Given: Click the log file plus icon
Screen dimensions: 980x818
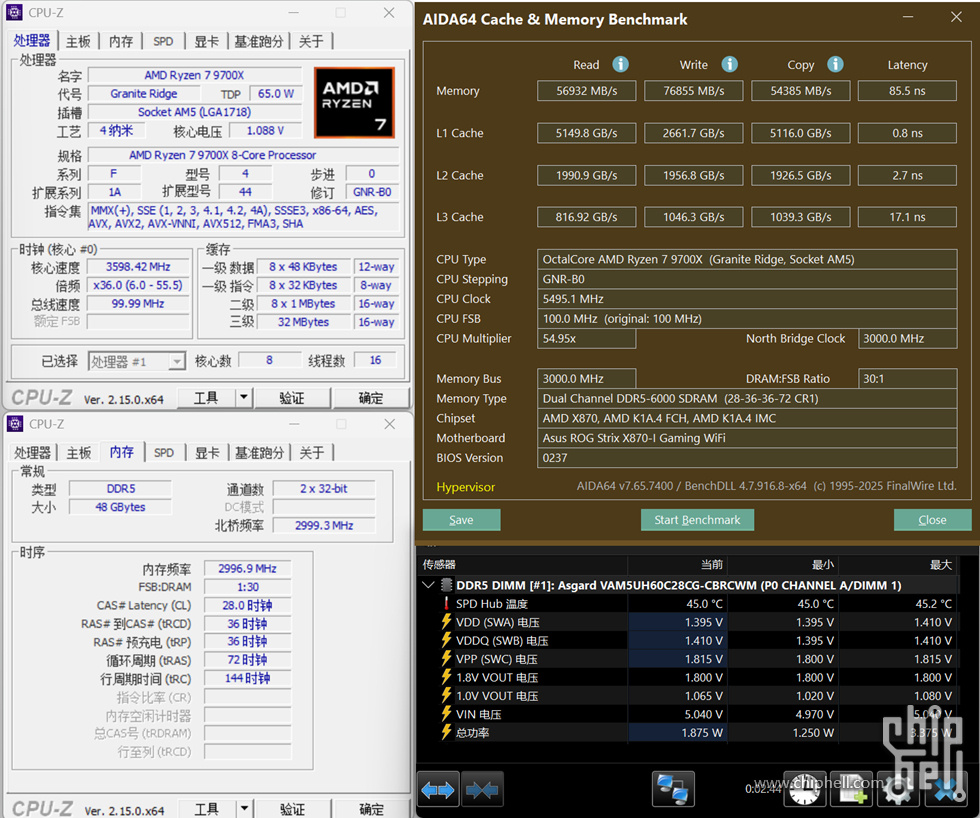Looking at the screenshot, I should [x=852, y=790].
